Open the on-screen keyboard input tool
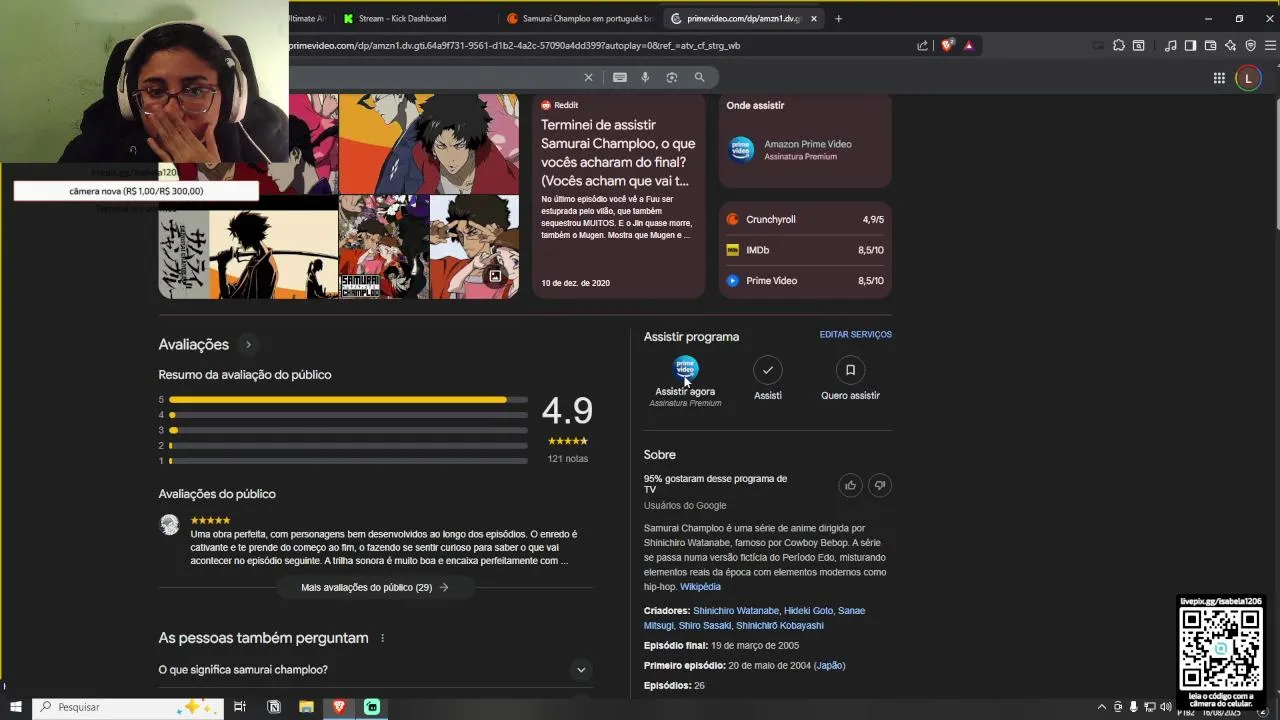1280x720 pixels. [620, 77]
